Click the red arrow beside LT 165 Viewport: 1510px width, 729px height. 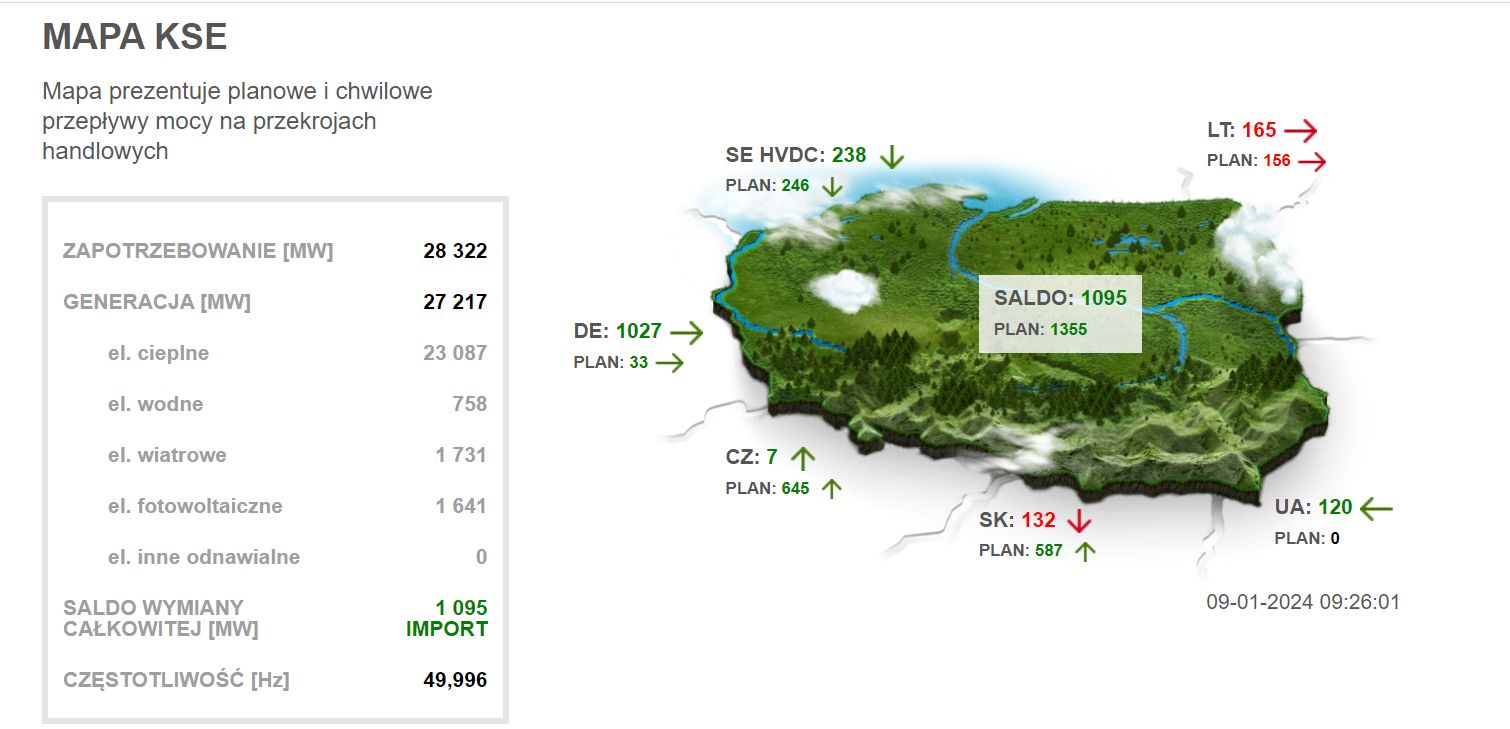1301,131
